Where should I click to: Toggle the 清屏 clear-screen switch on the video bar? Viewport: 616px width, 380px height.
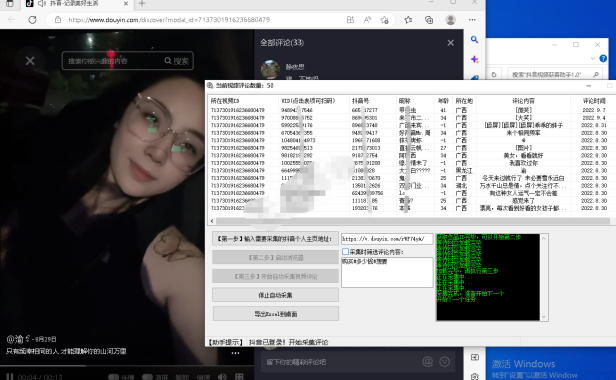click(x=147, y=377)
